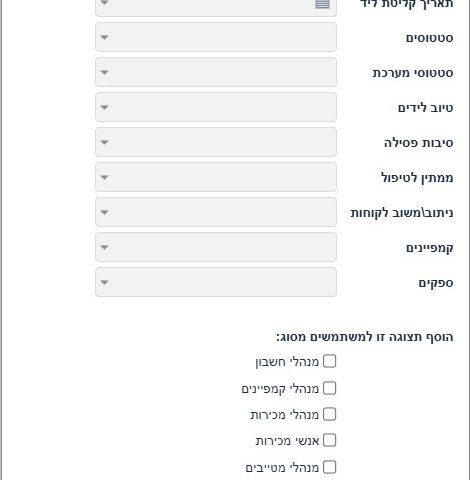This screenshot has width=470, height=480.
Task: Open the סטטוסי מערכת dropdown
Action: pyautogui.click(x=104, y=72)
